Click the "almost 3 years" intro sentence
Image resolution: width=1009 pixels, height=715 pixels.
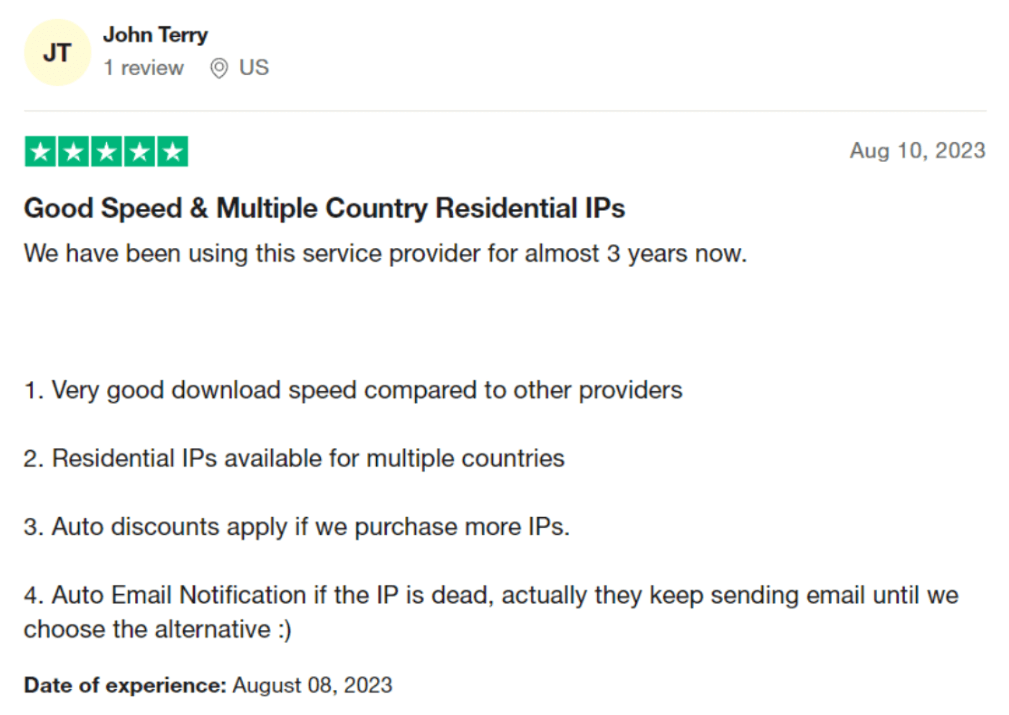385,253
